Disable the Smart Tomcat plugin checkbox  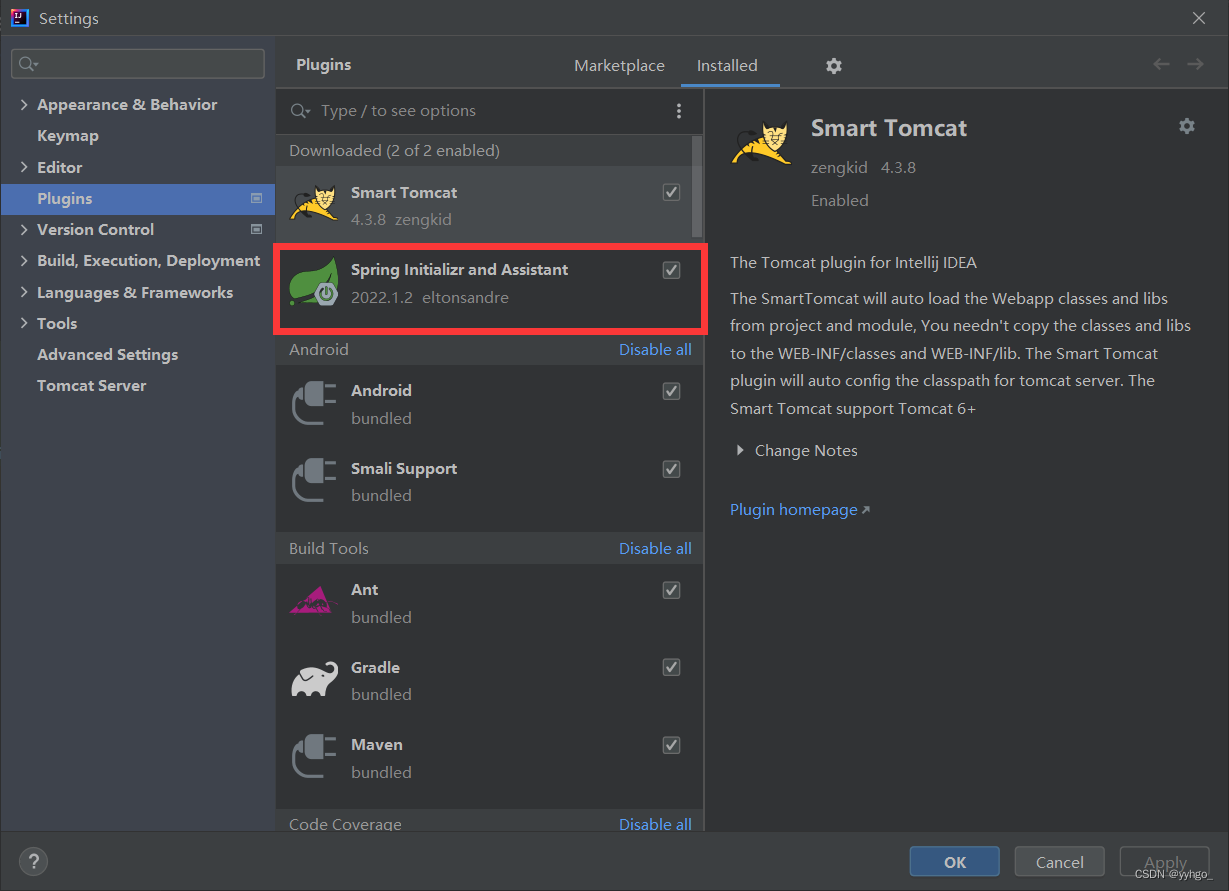coord(672,192)
